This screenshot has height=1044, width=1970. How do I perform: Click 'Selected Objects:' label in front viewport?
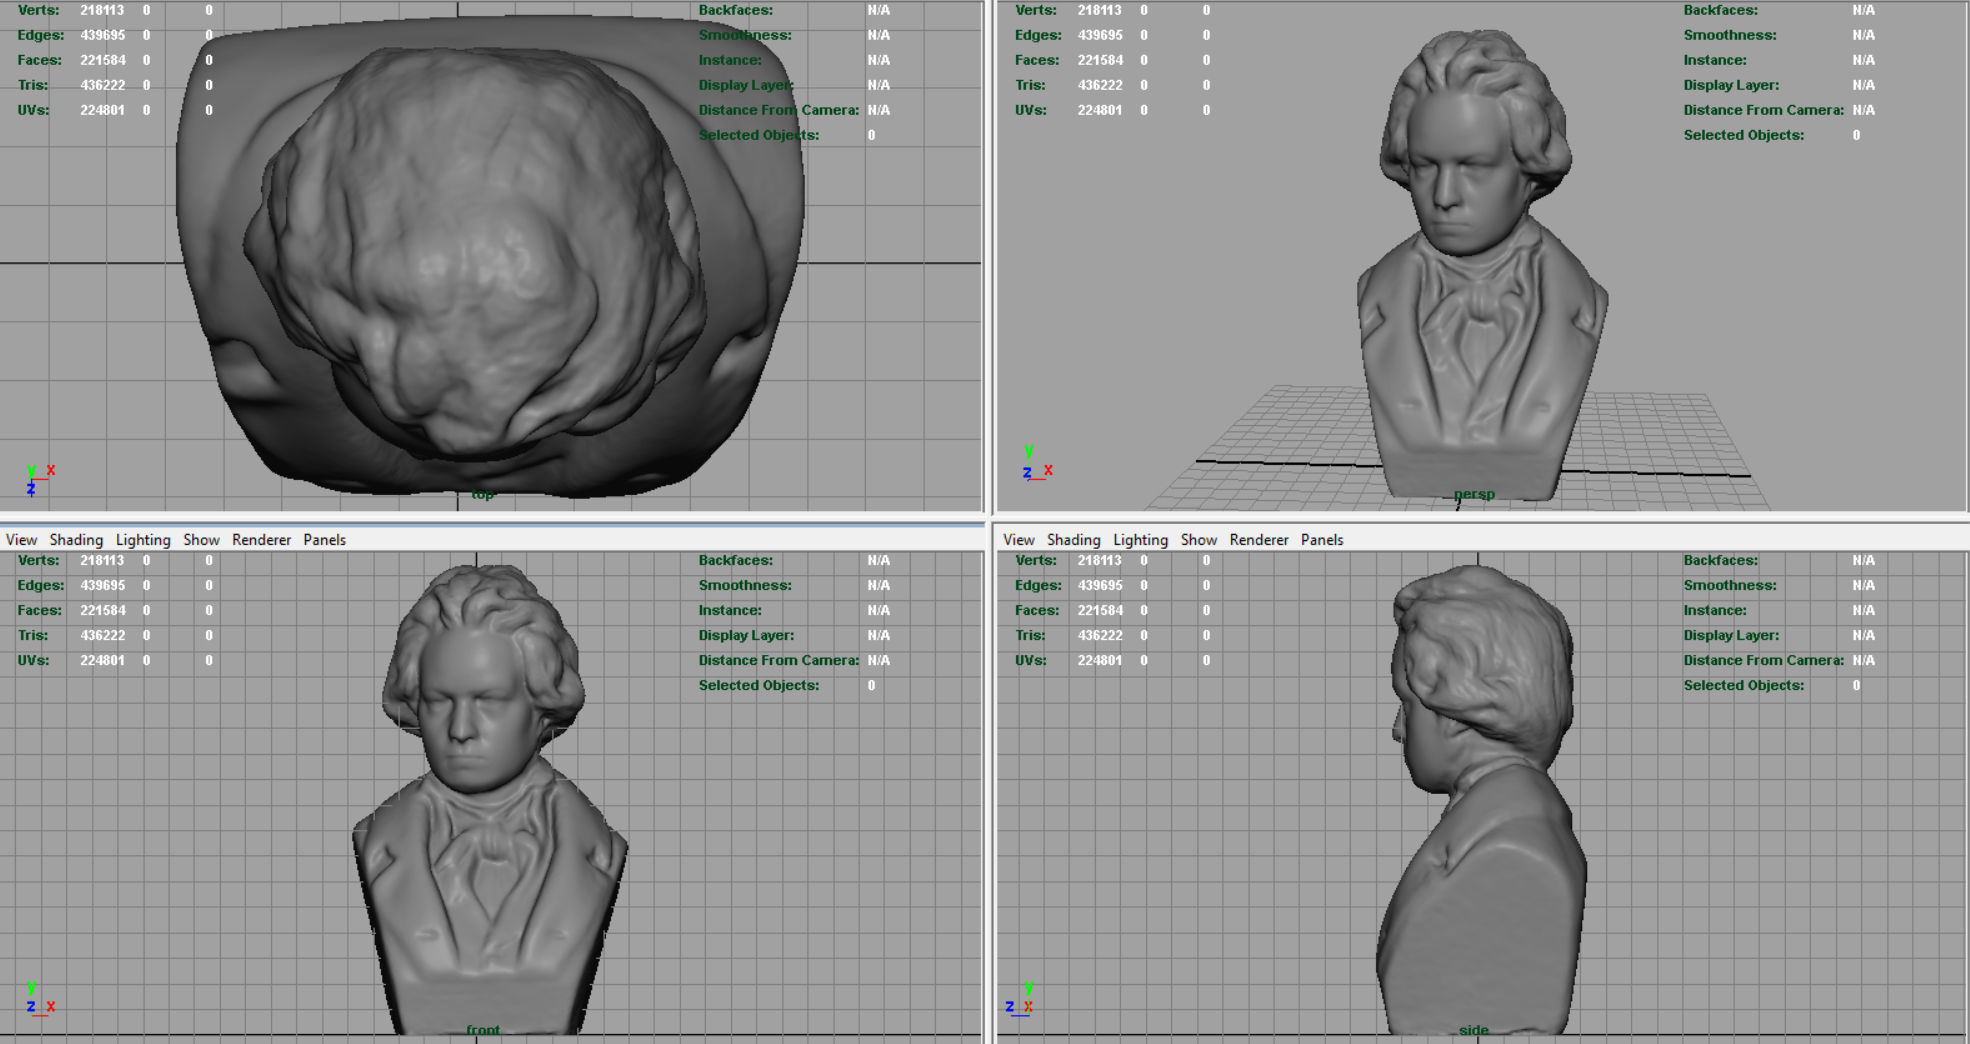(758, 685)
